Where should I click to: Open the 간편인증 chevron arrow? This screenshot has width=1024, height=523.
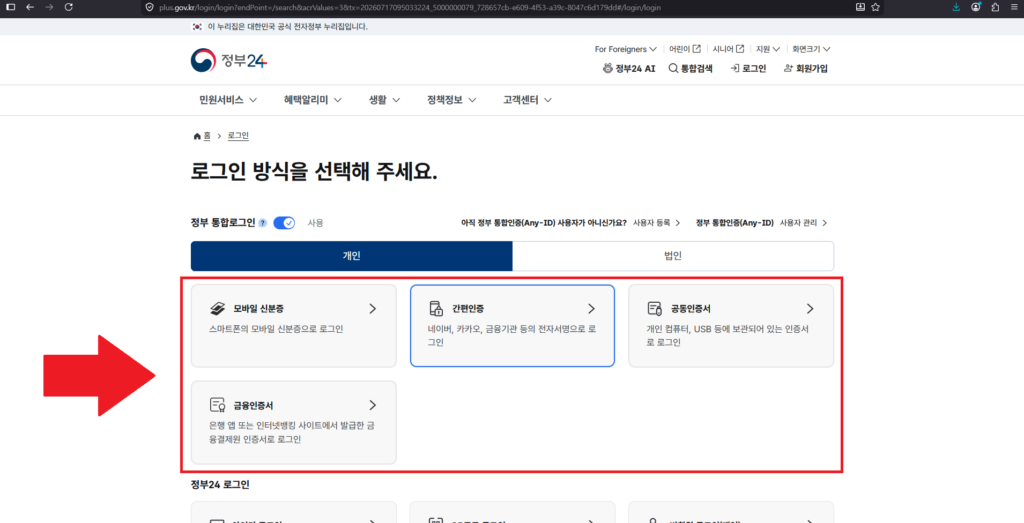coord(592,309)
